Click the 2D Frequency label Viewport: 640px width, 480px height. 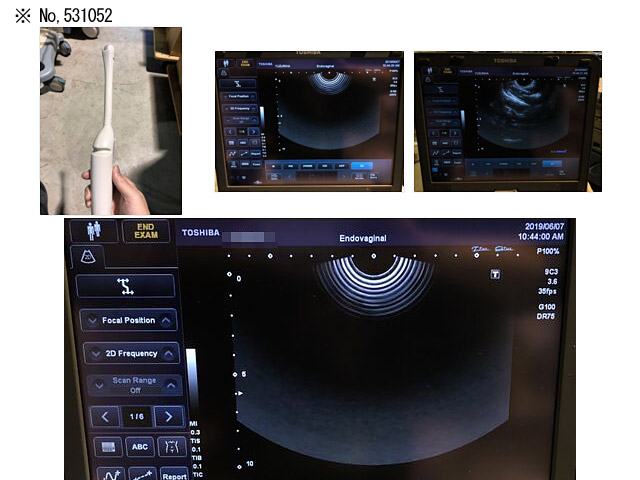click(x=131, y=353)
